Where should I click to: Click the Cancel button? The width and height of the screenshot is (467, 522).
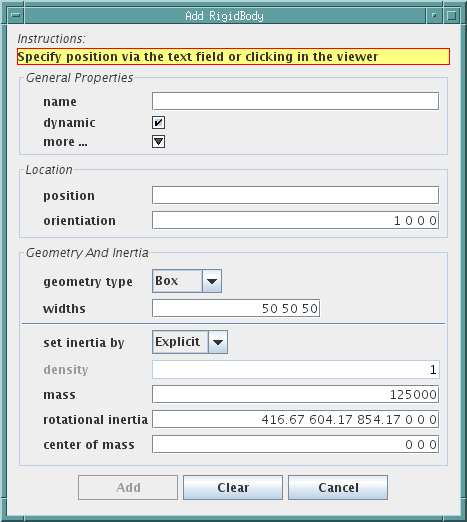coord(338,487)
